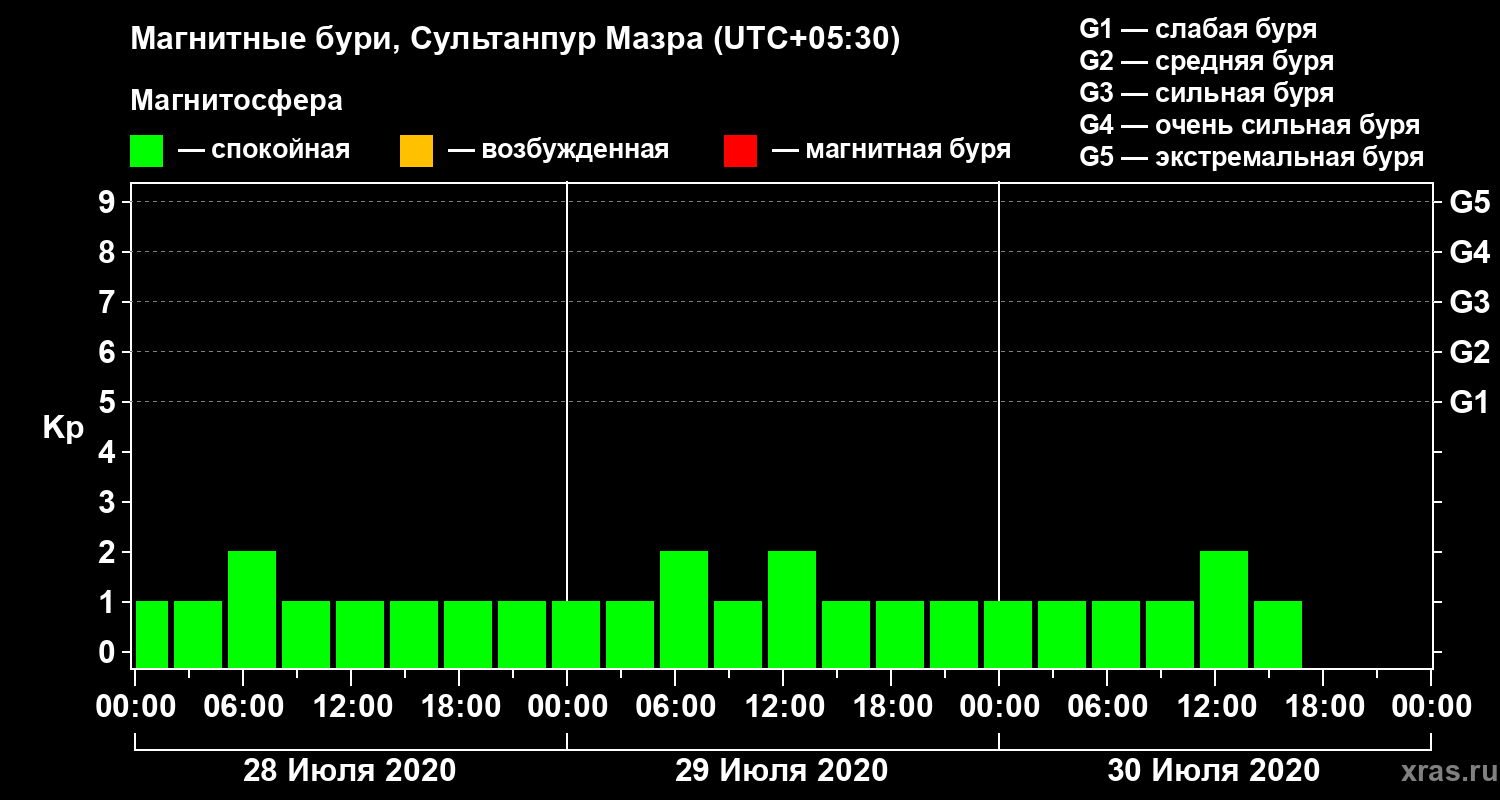1500x800 pixels.
Task: Click the '29 Июля 2020' date label
Action: point(782,771)
